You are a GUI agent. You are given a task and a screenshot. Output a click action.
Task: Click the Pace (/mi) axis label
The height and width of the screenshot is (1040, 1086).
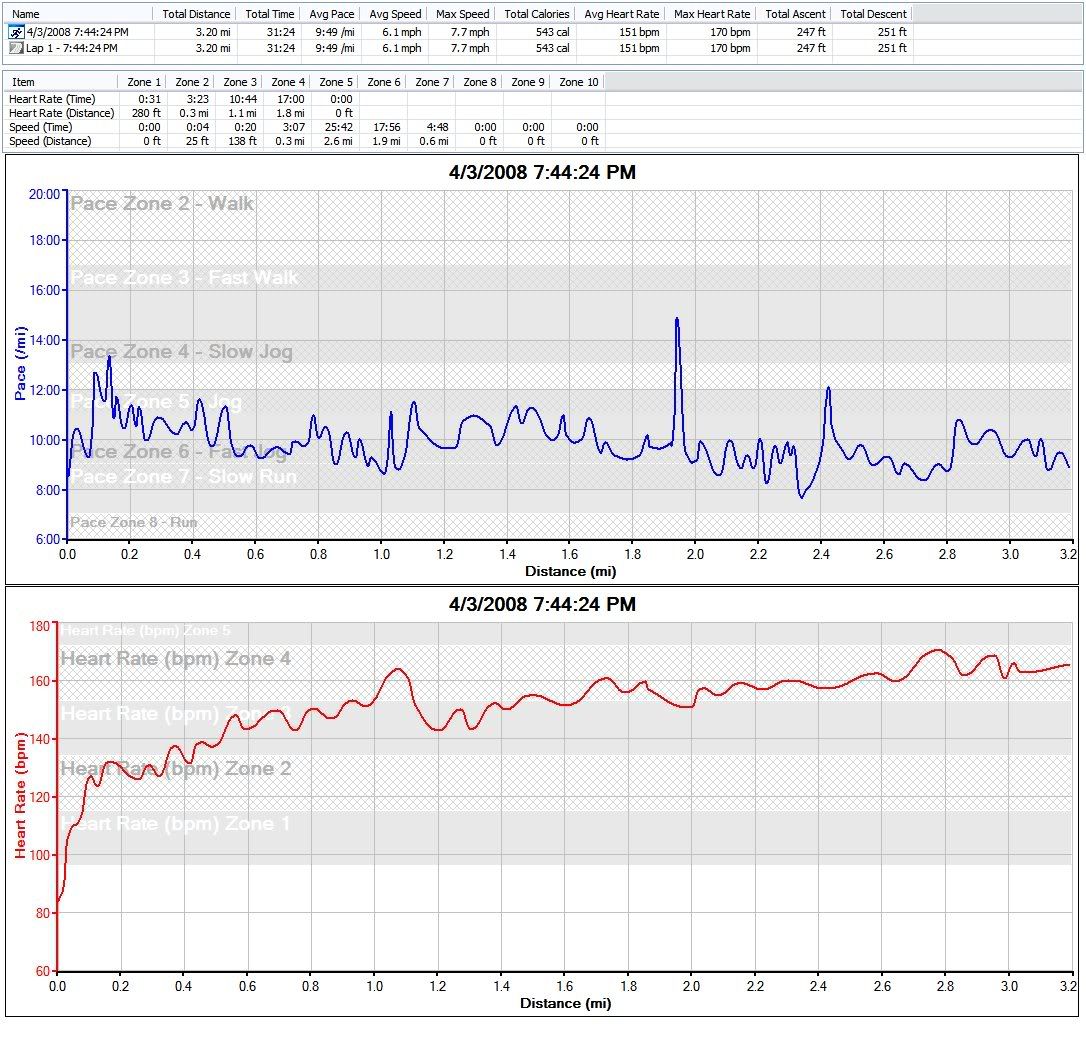pyautogui.click(x=20, y=364)
